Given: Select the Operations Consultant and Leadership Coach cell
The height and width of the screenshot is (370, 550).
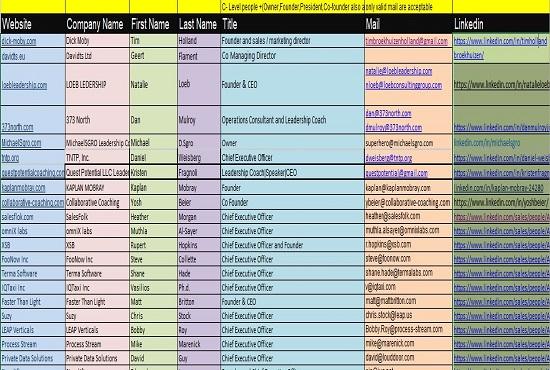Looking at the screenshot, I should click(x=293, y=120).
